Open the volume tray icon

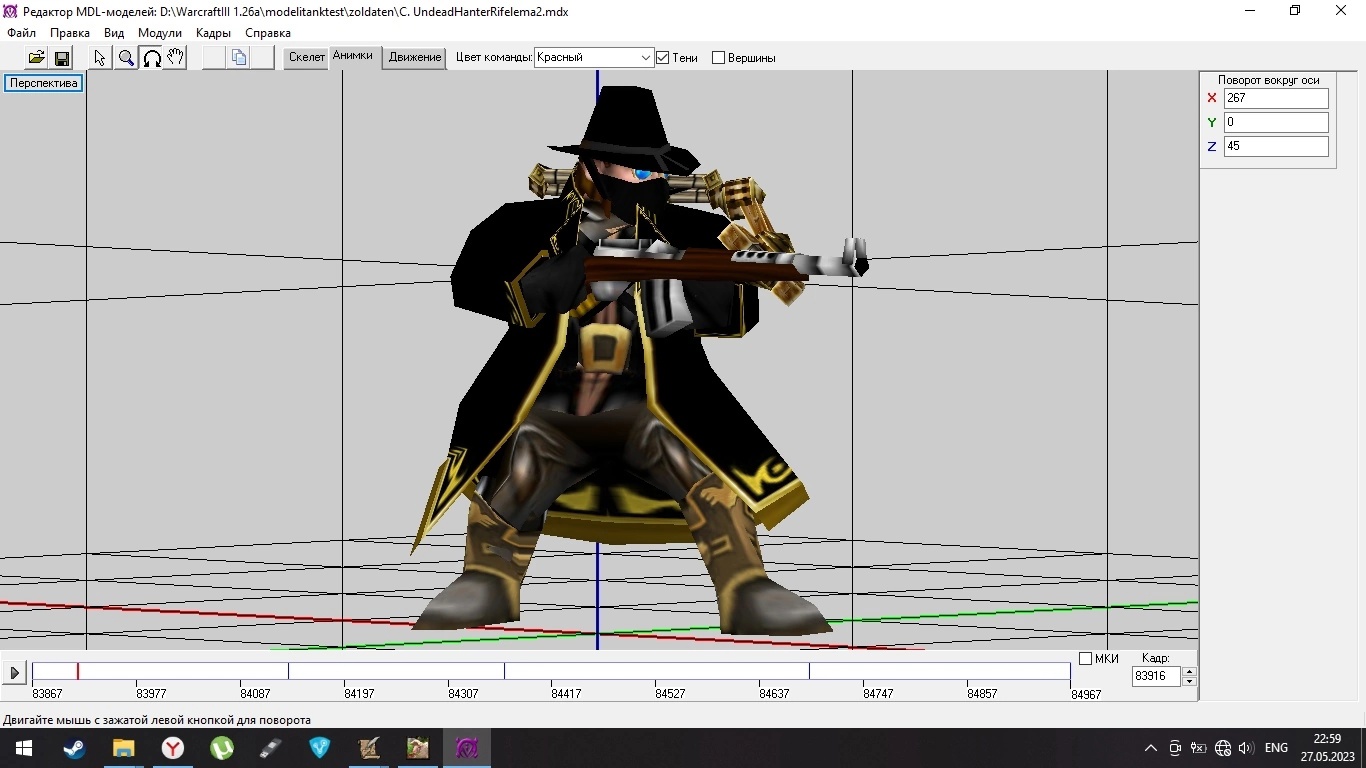pyautogui.click(x=1246, y=748)
